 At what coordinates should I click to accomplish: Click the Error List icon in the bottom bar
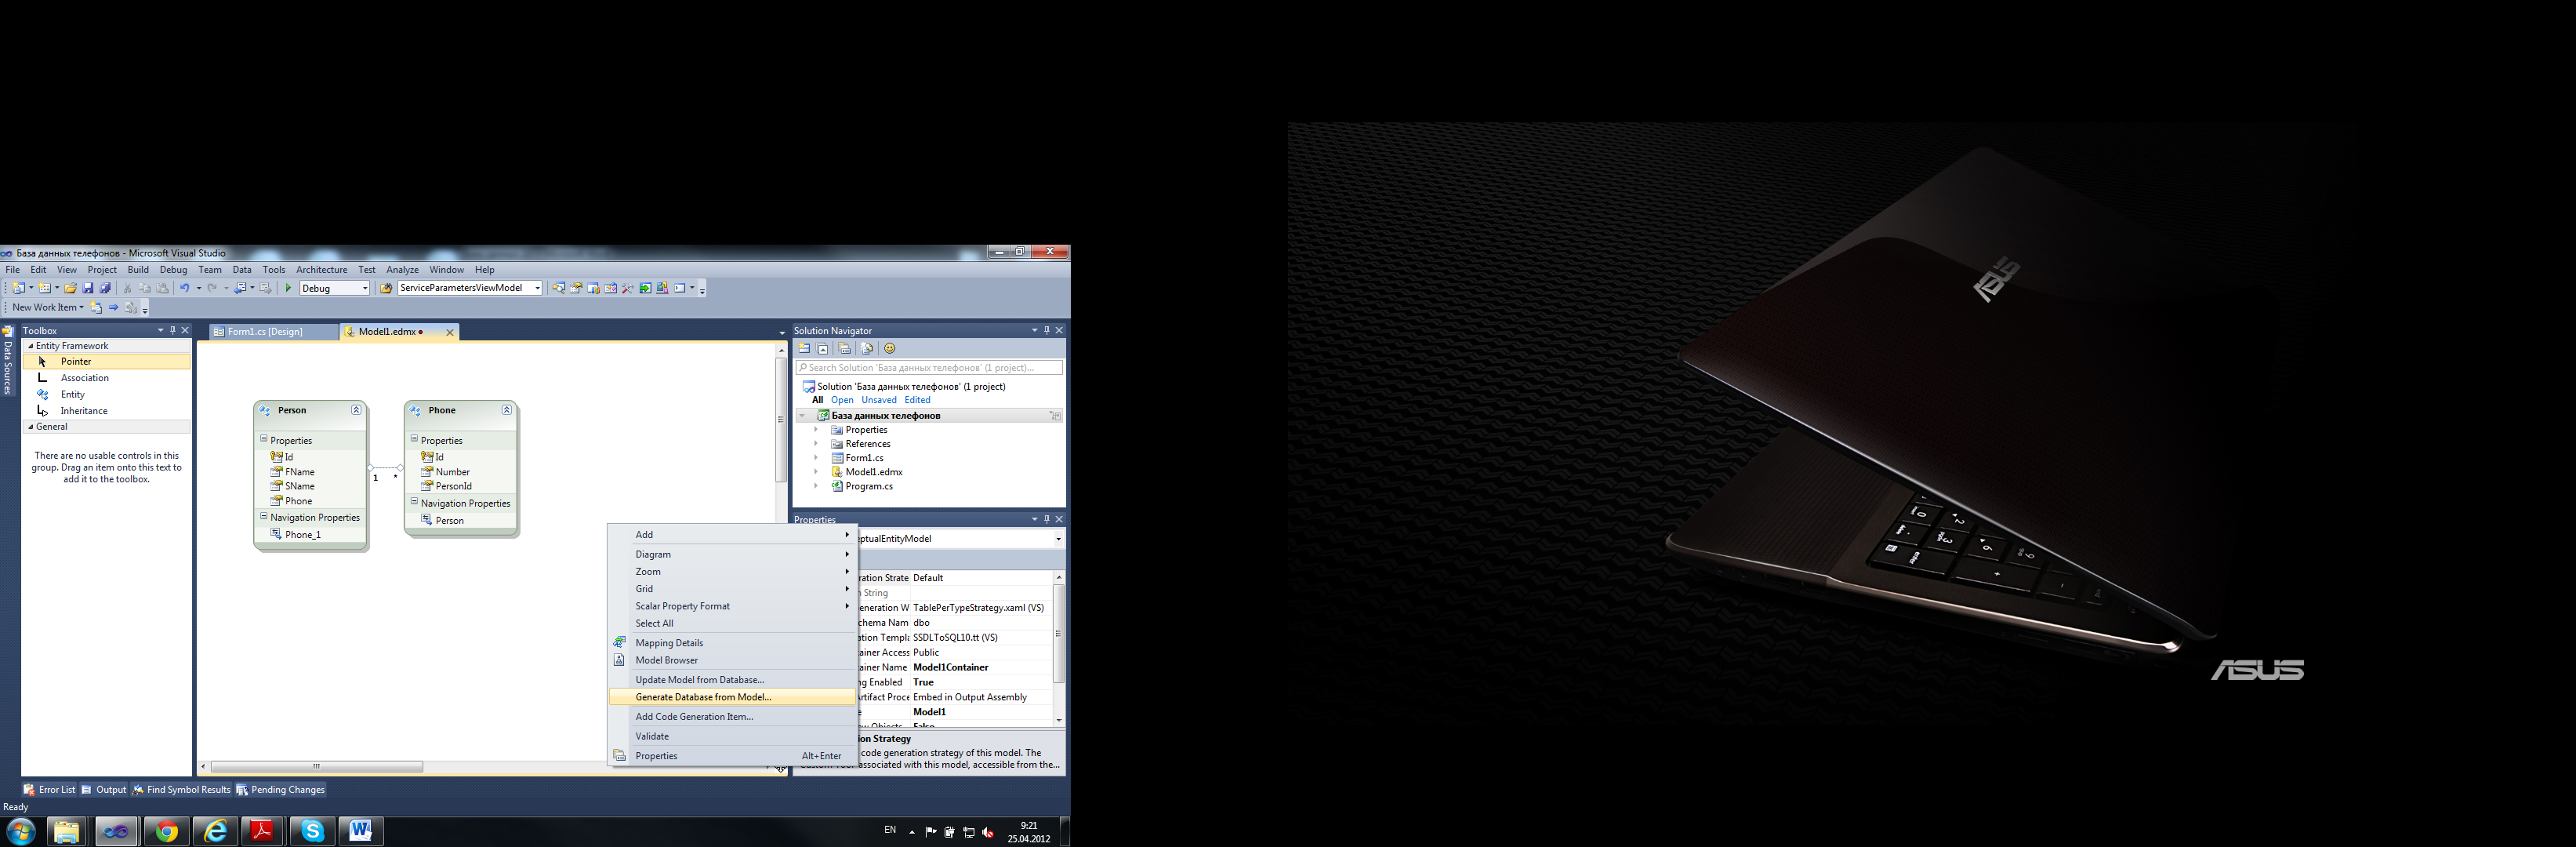click(30, 790)
